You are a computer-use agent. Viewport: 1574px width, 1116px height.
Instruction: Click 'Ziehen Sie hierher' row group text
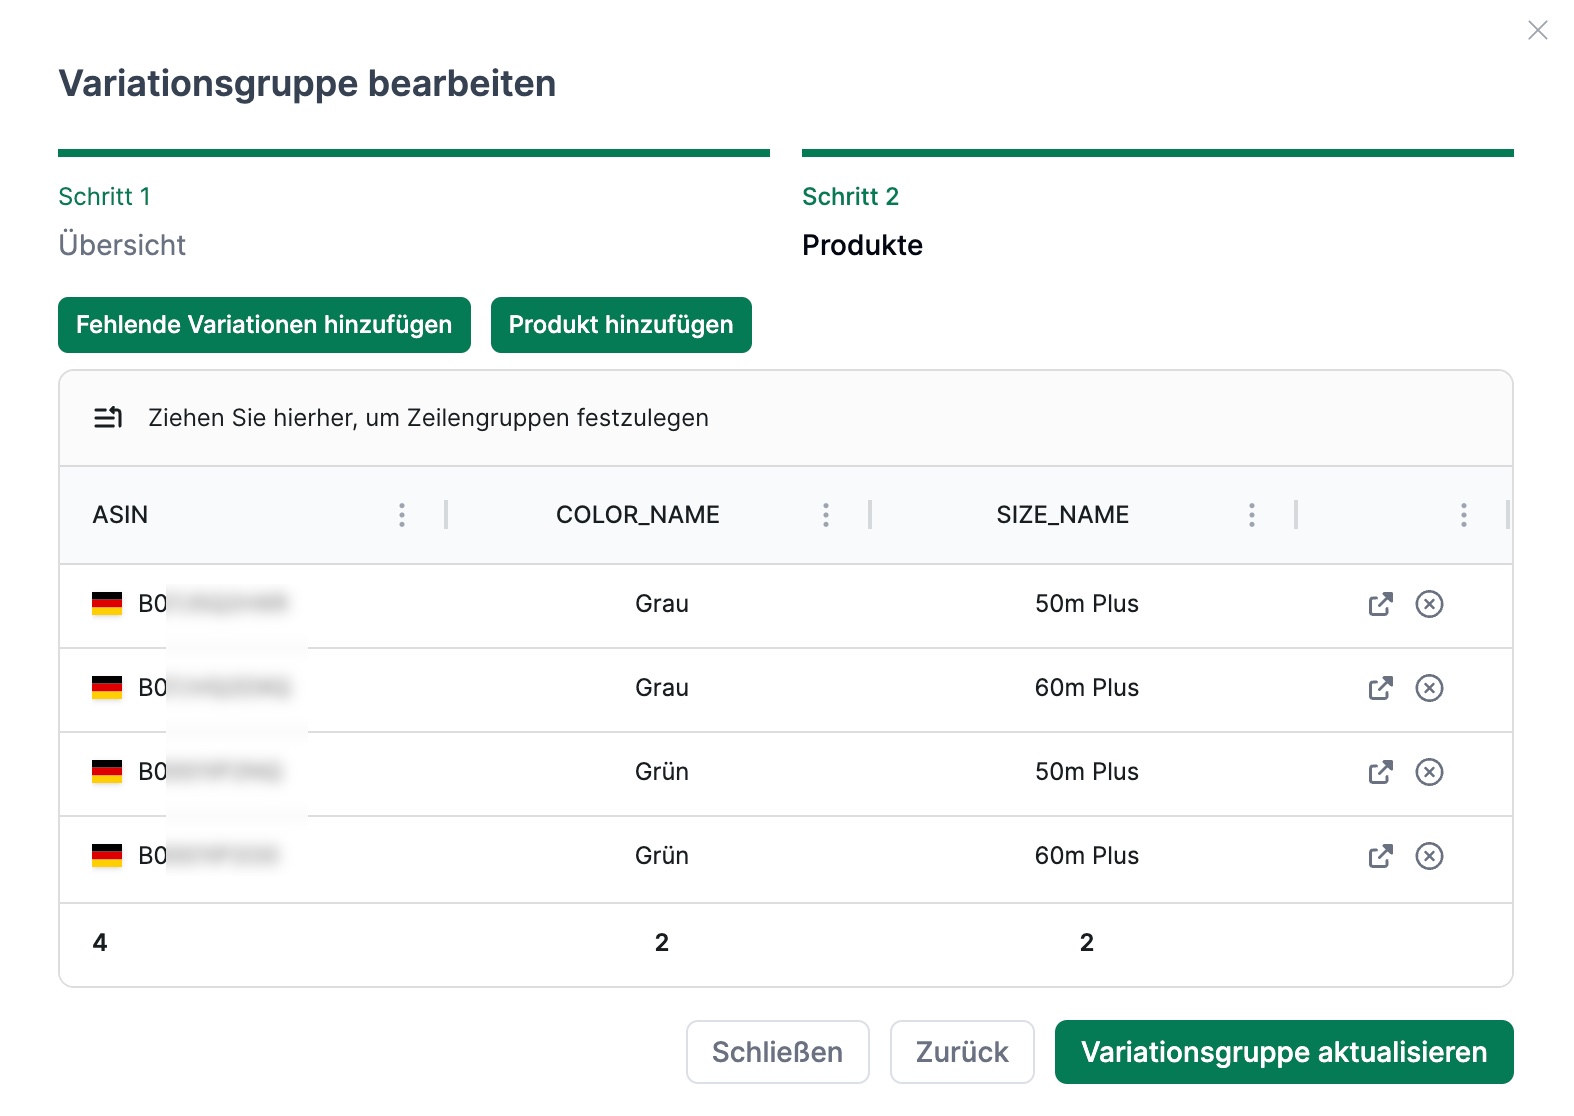[x=428, y=418]
